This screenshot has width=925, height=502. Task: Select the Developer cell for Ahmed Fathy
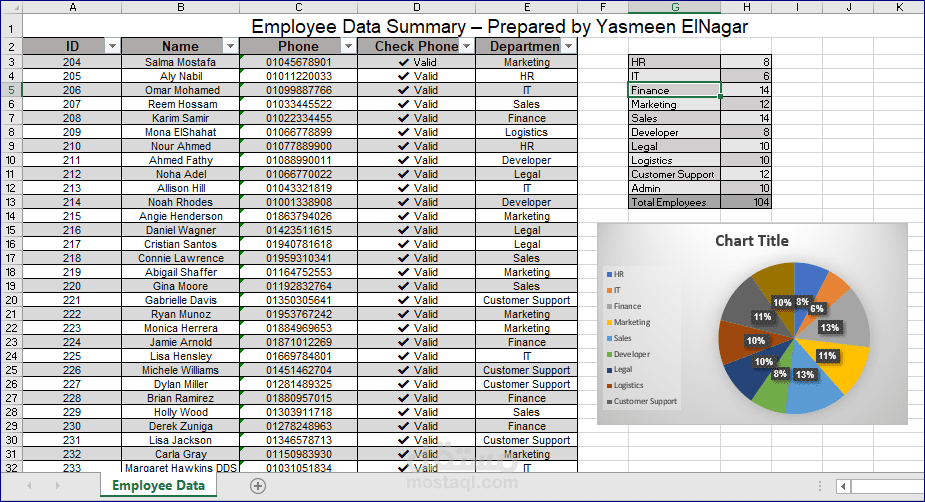pos(526,160)
